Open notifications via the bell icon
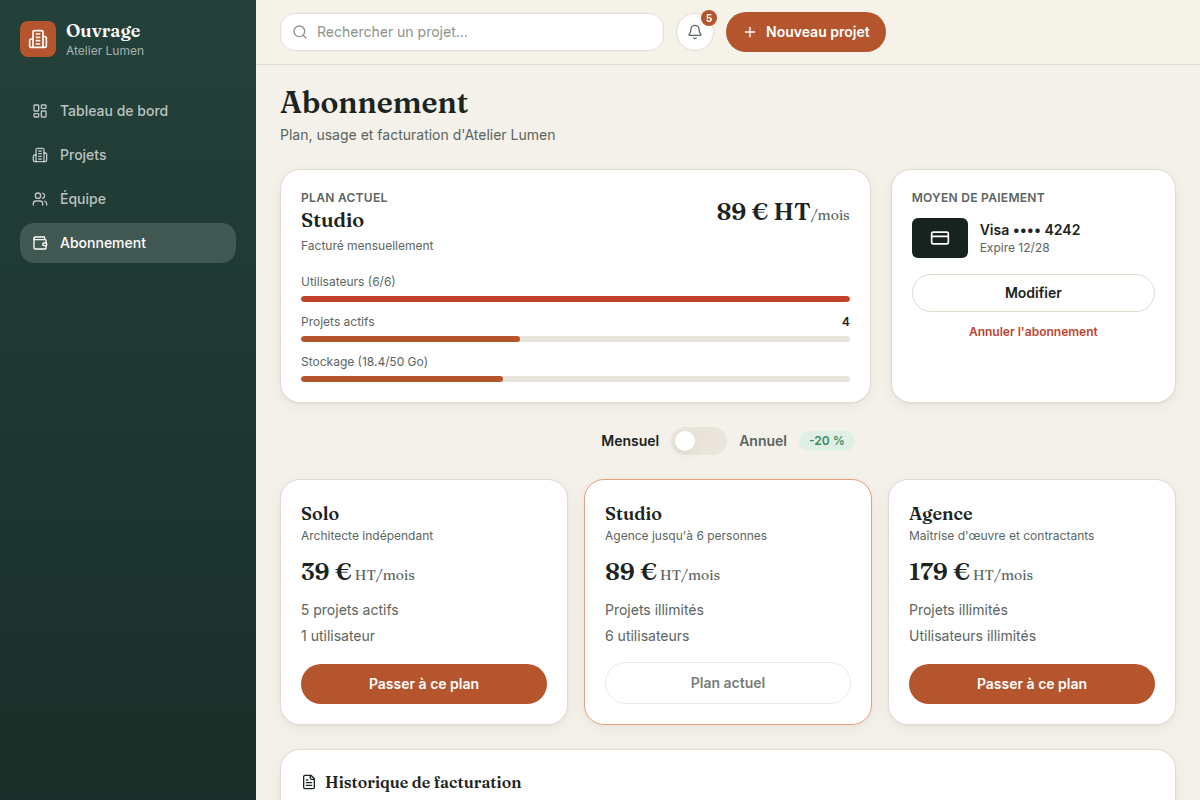This screenshot has height=800, width=1200. 695,32
